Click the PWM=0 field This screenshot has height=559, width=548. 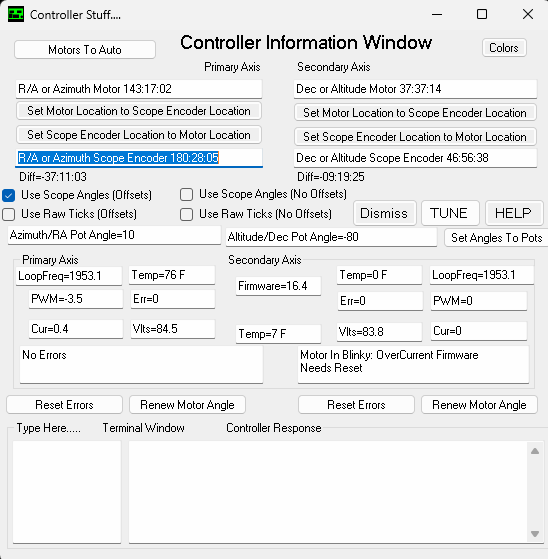tap(479, 301)
